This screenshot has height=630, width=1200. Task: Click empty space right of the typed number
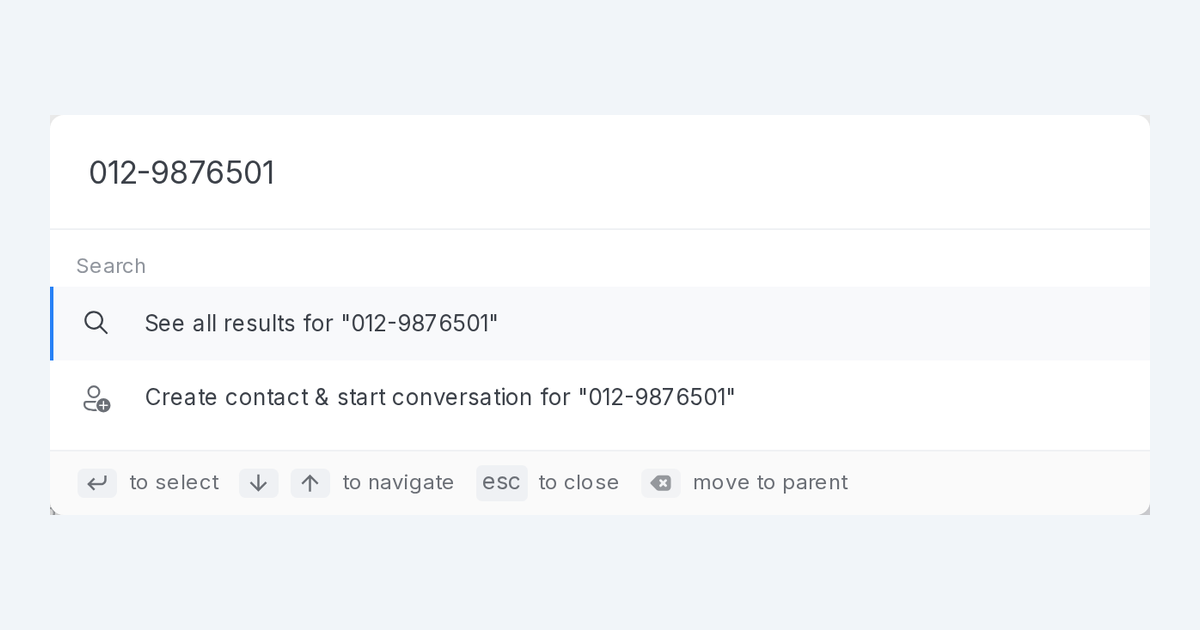(x=700, y=172)
